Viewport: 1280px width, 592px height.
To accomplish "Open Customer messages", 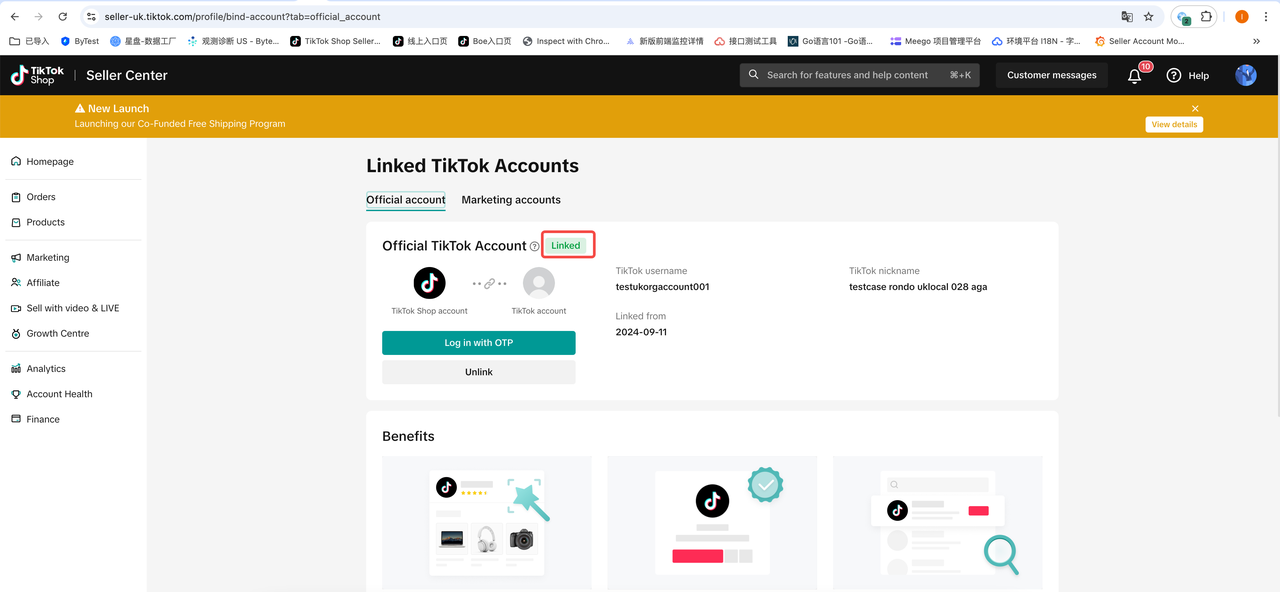I will [1051, 75].
